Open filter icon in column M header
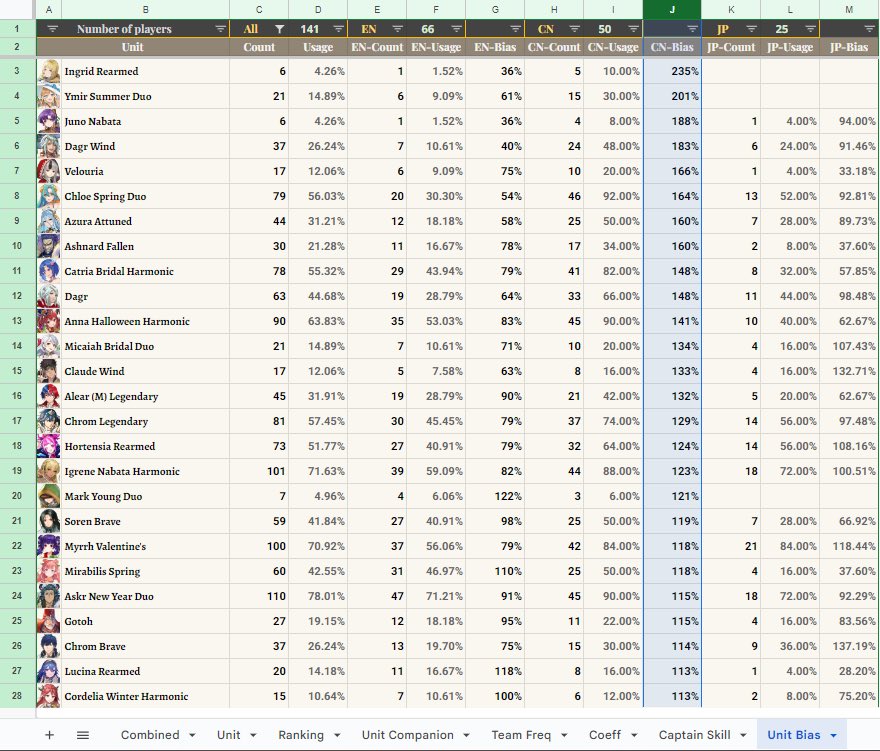 click(x=869, y=29)
